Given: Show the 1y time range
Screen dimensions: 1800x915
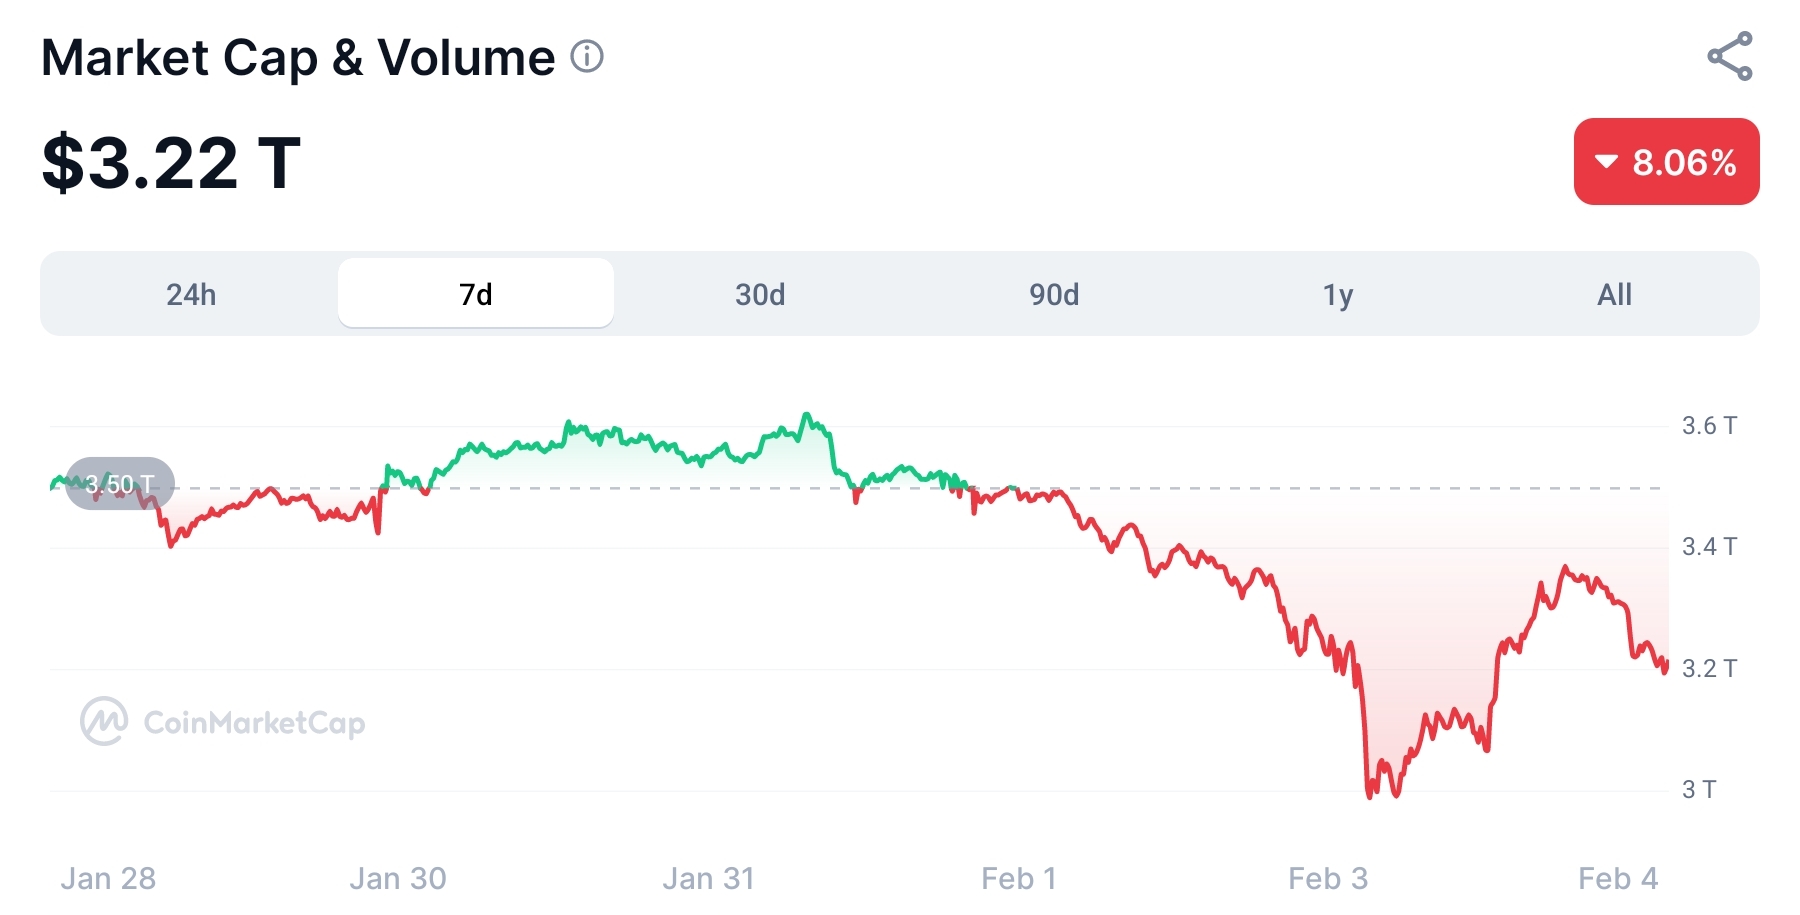Looking at the screenshot, I should pos(1338,294).
